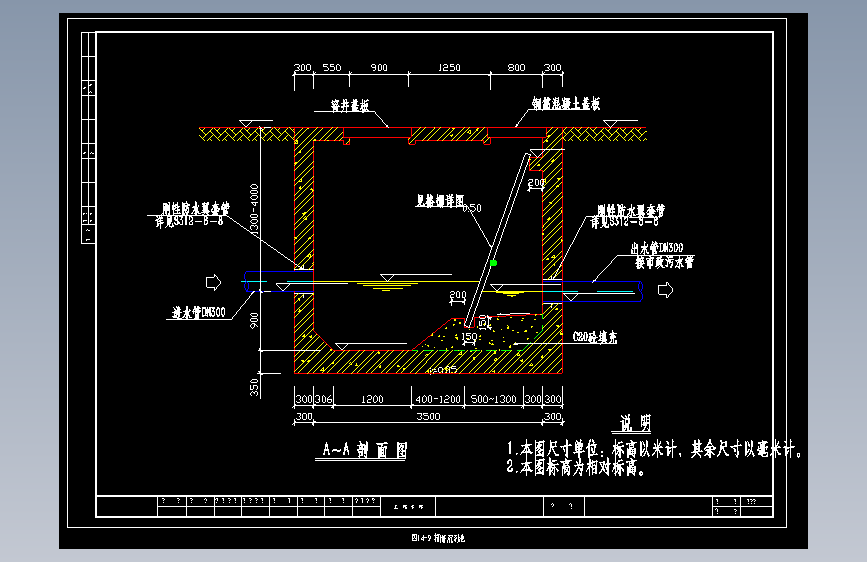
Task: Click the right '刚性防水翼套管' sleeve label
Action: [x=631, y=211]
